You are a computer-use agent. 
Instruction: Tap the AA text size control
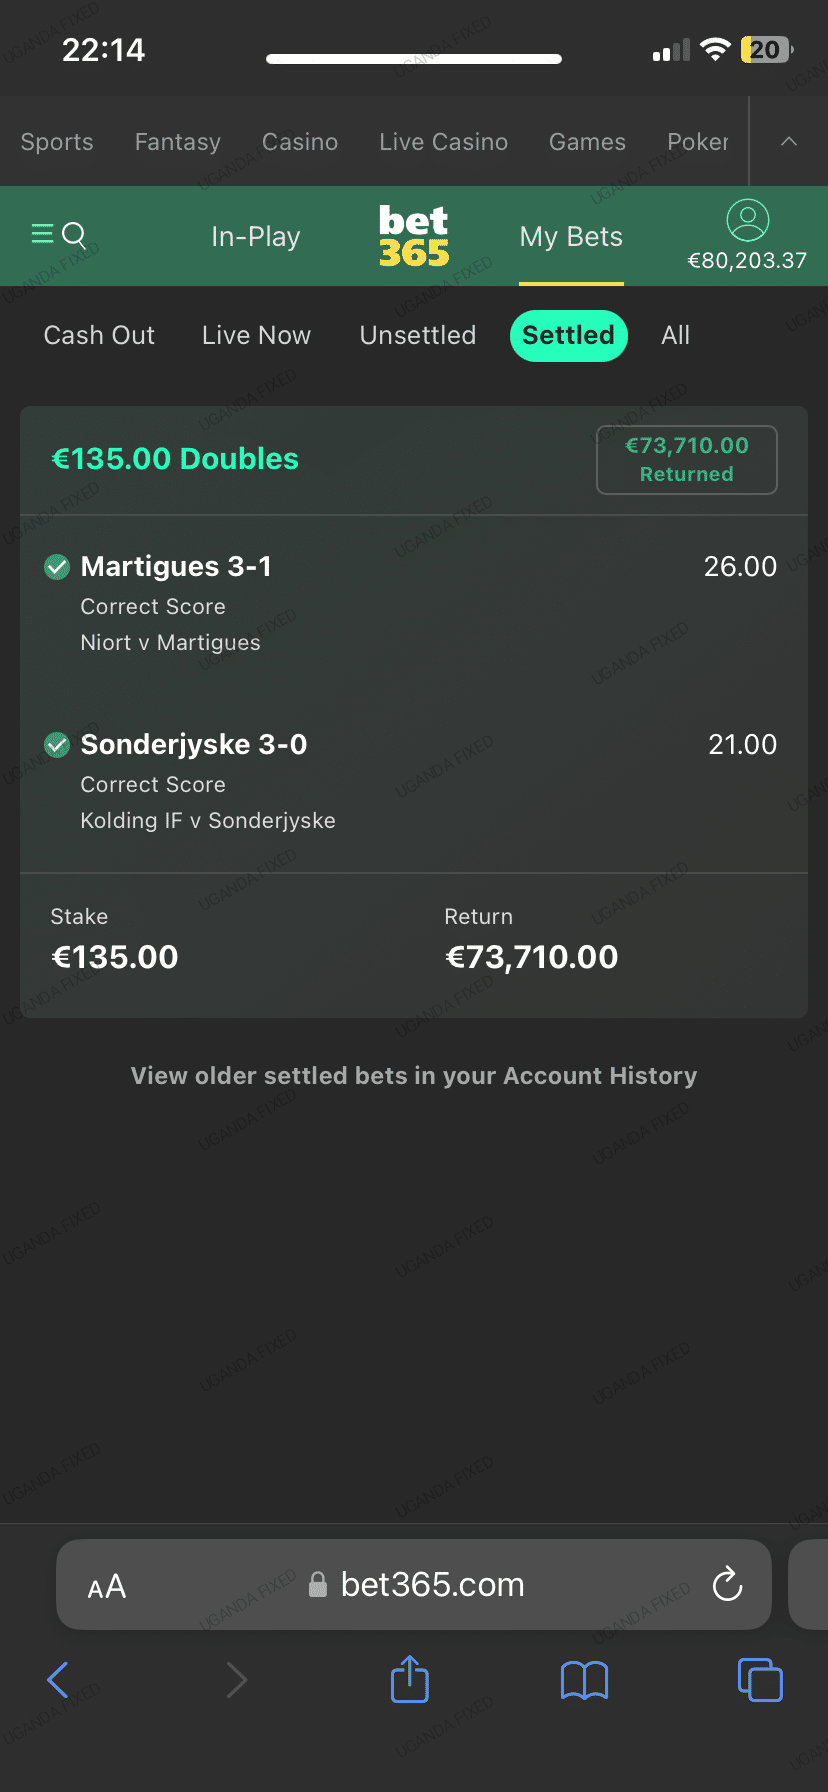point(107,1586)
